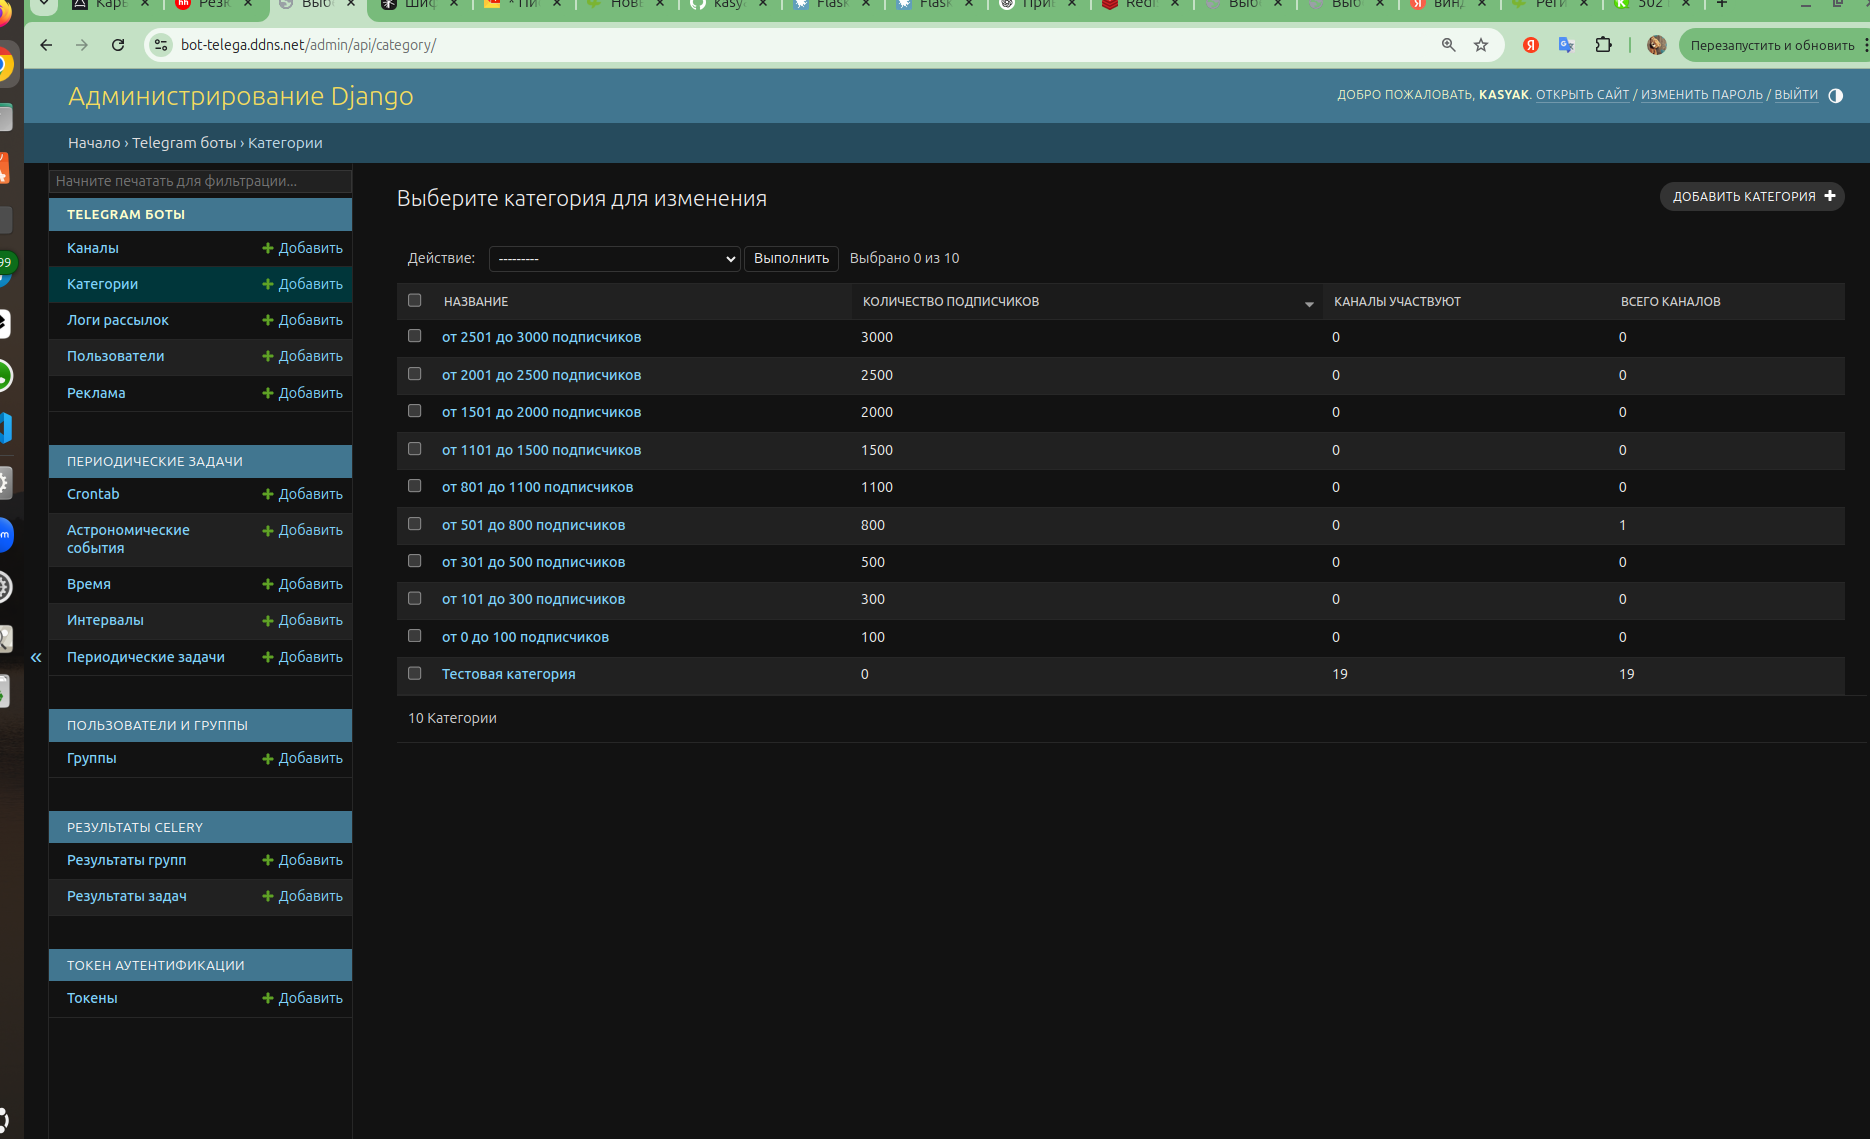Click the plus icon next to Каналы
The height and width of the screenshot is (1139, 1870).
[x=267, y=248]
